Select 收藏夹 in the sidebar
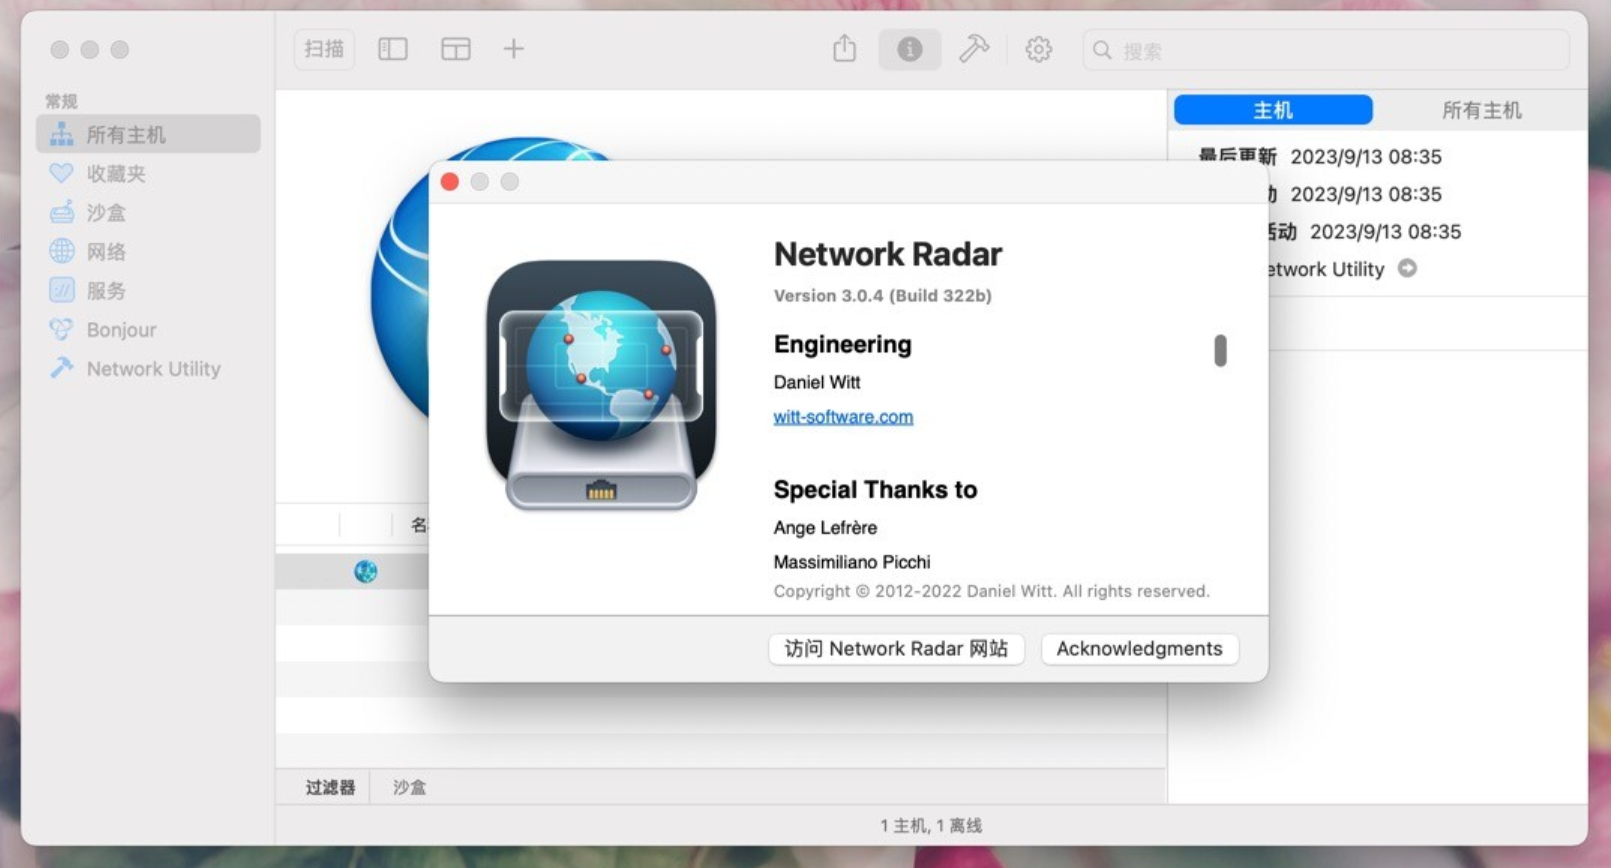Image resolution: width=1611 pixels, height=868 pixels. (x=148, y=173)
